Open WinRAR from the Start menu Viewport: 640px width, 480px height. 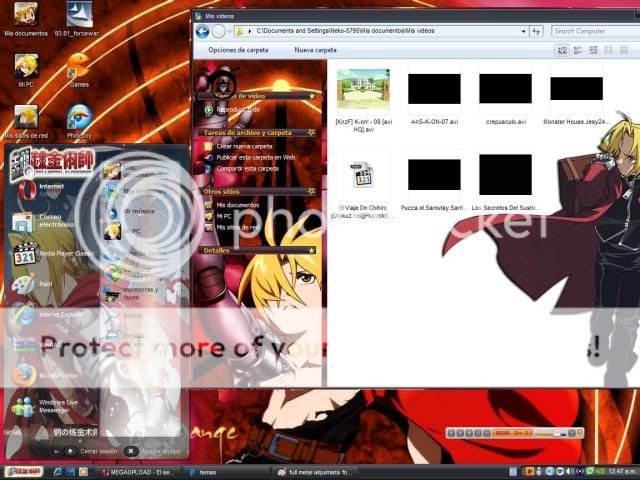(x=39, y=345)
